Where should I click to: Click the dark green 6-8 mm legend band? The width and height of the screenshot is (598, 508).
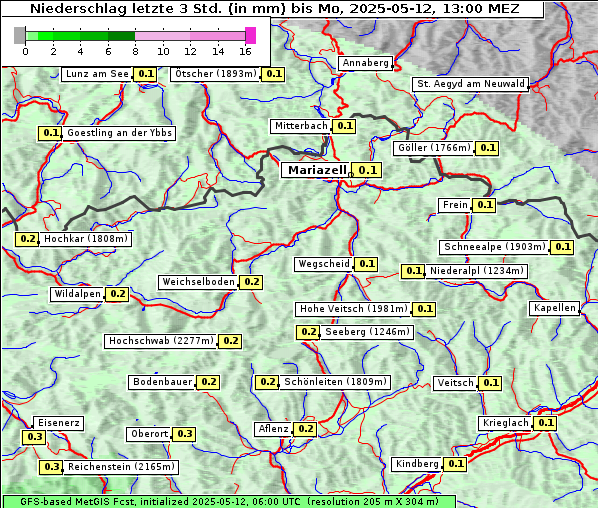coord(121,36)
